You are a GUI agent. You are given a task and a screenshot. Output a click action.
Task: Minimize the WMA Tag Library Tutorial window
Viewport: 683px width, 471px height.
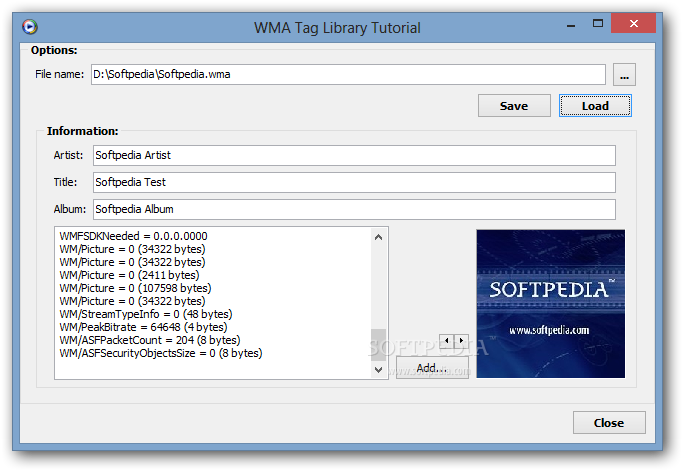click(x=571, y=24)
